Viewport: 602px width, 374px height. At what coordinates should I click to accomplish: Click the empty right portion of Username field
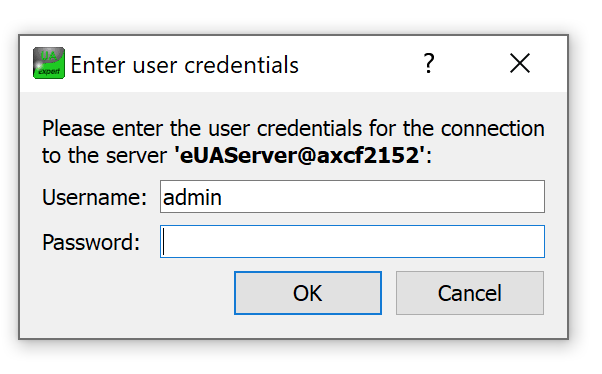[384, 197]
